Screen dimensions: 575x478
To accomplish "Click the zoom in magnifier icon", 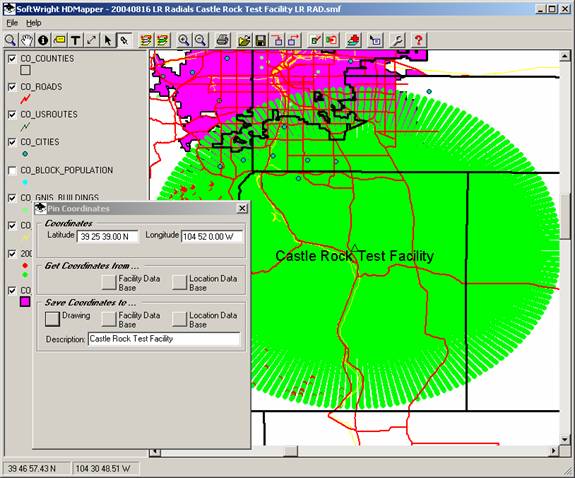I will click(x=183, y=40).
